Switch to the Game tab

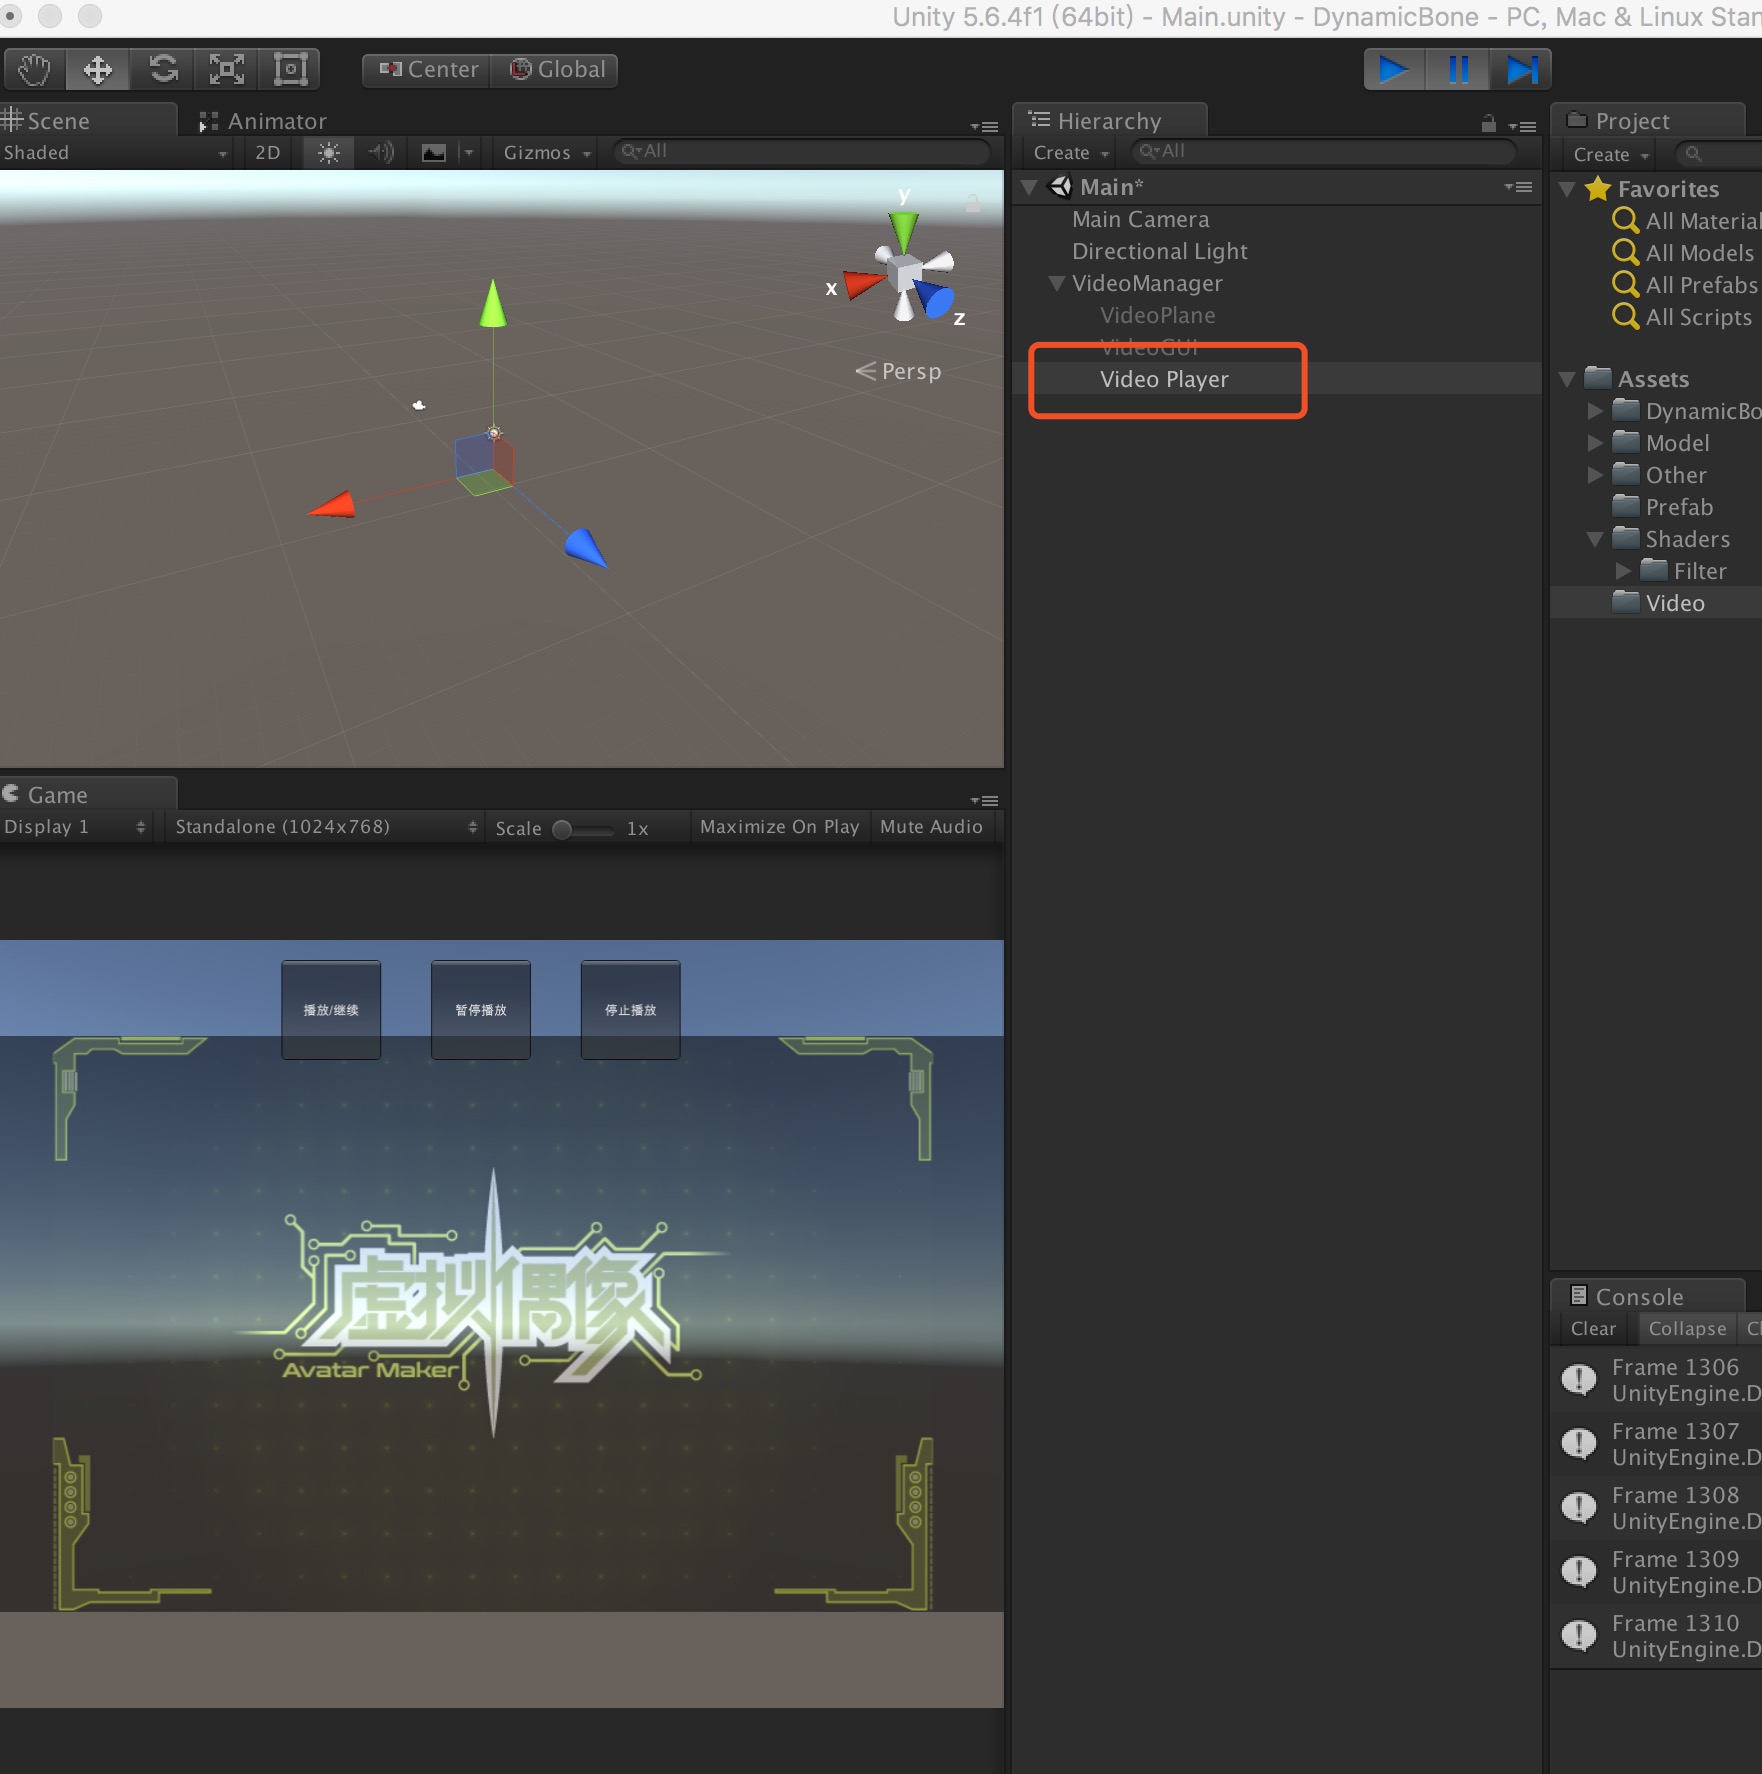58,794
